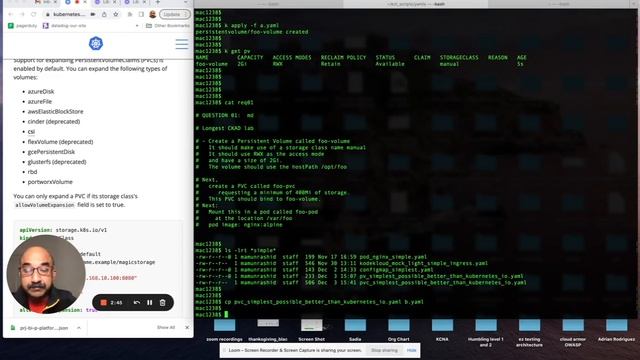Image resolution: width=640 pixels, height=360 pixels.
Task: Open the pagerduty bookmark
Action: click(x=23, y=26)
